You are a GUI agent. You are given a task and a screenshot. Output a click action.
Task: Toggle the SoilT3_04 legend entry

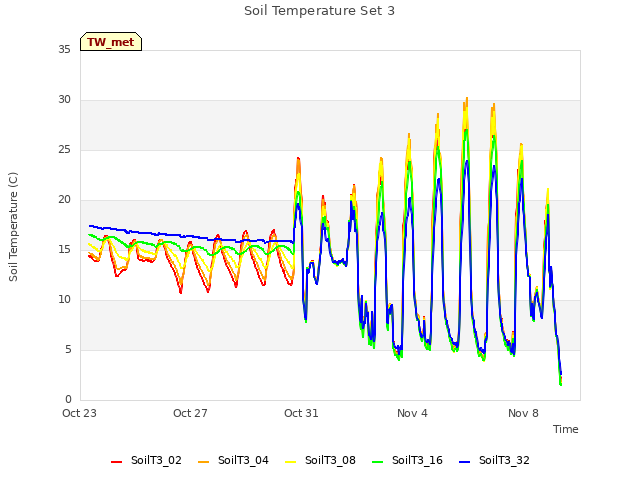(x=233, y=460)
